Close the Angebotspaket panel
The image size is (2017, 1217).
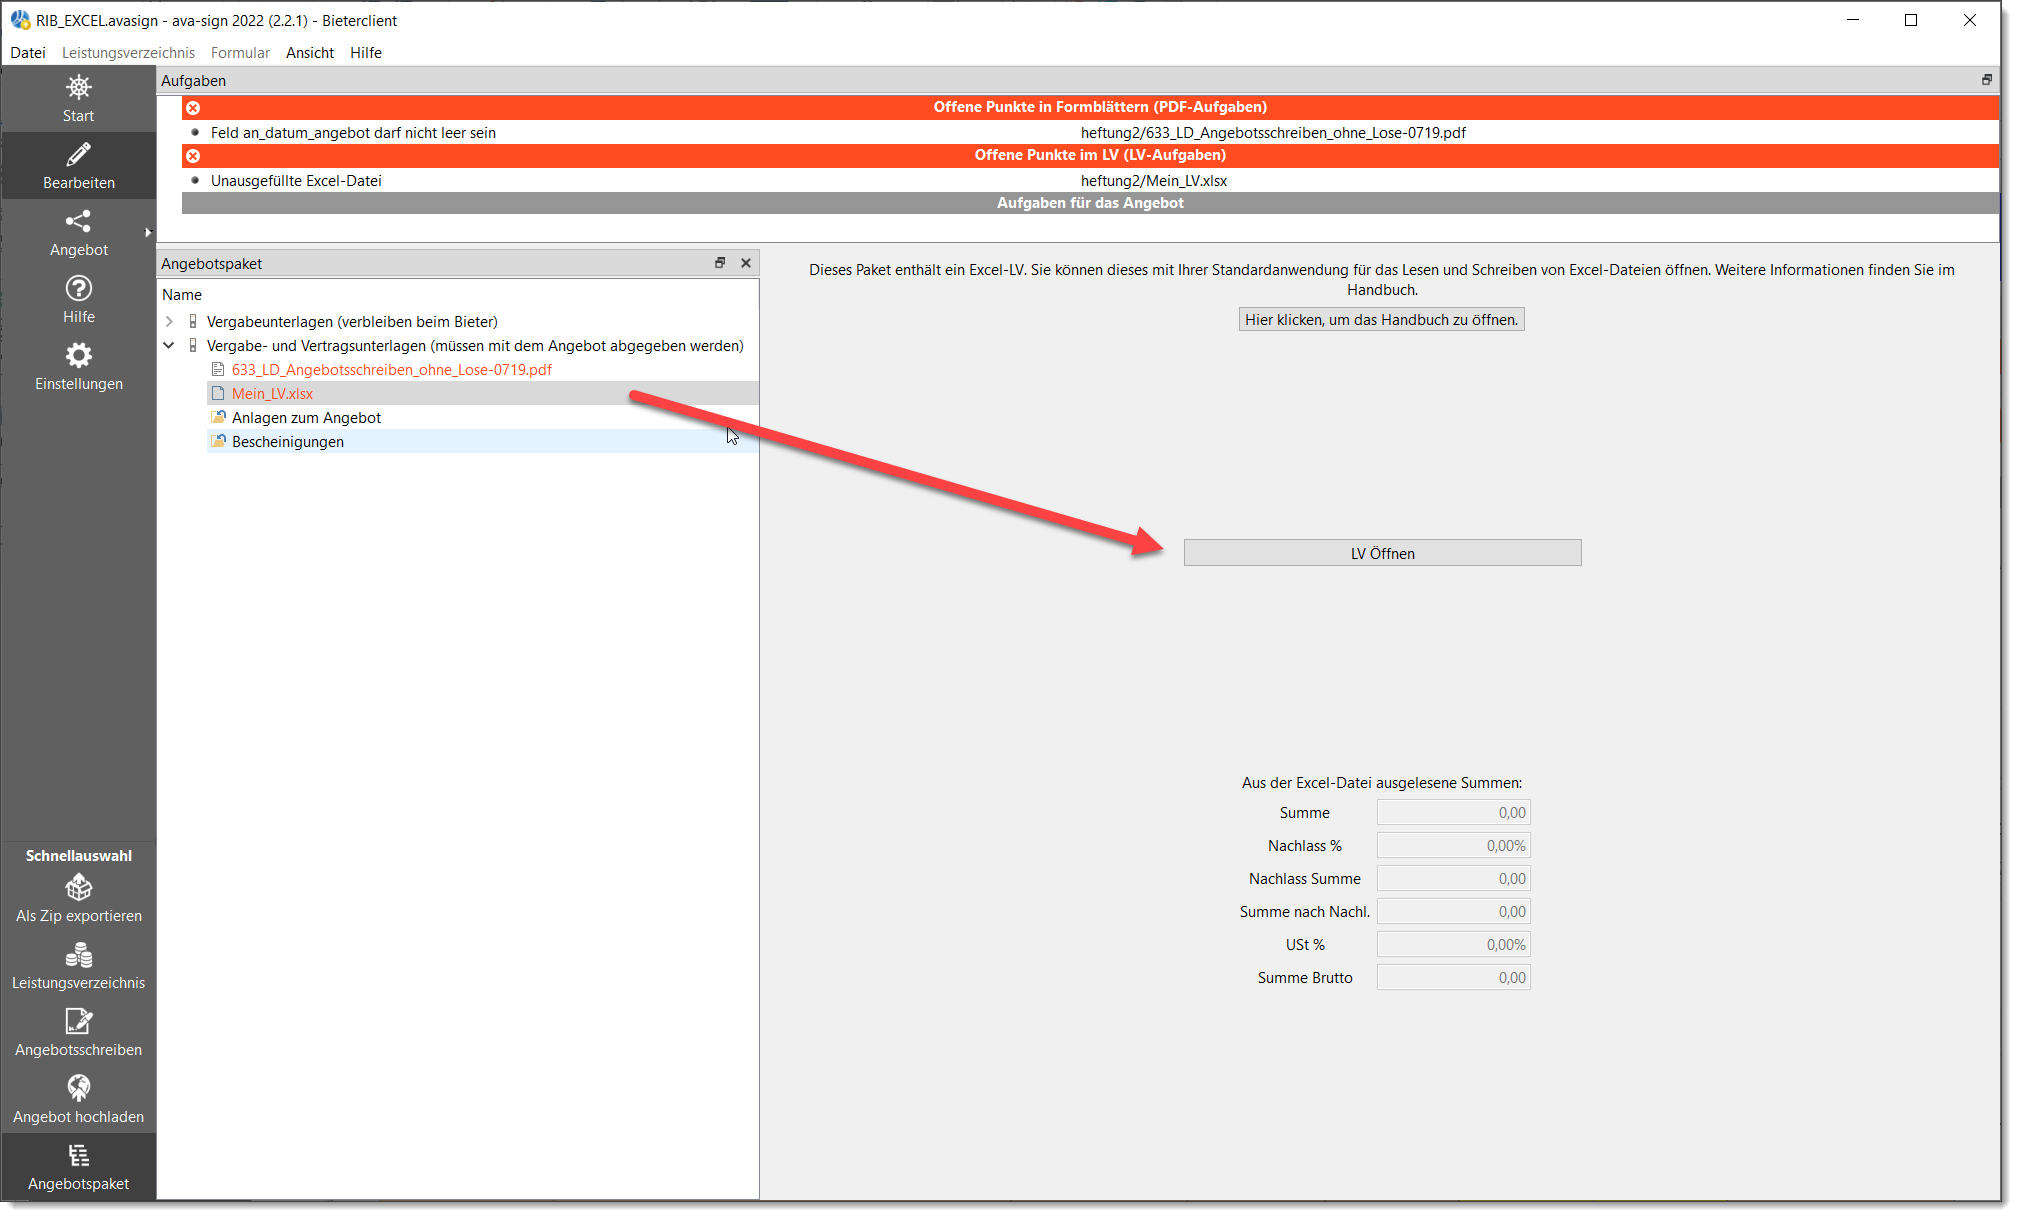(x=746, y=263)
